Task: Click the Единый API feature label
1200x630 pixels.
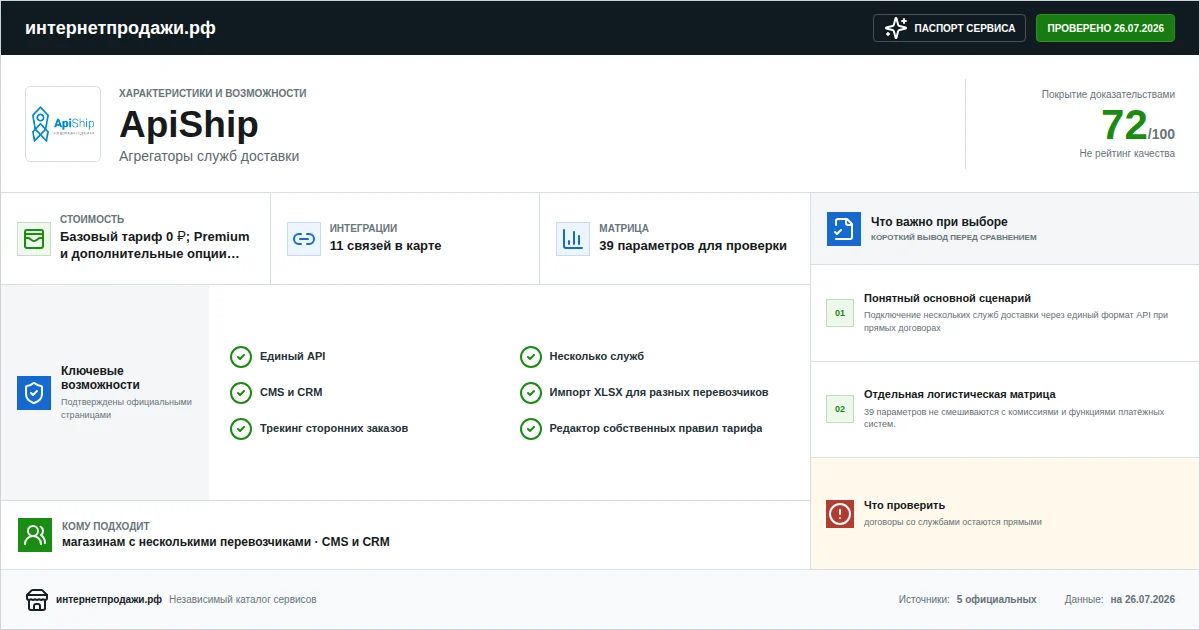Action: [x=293, y=357]
